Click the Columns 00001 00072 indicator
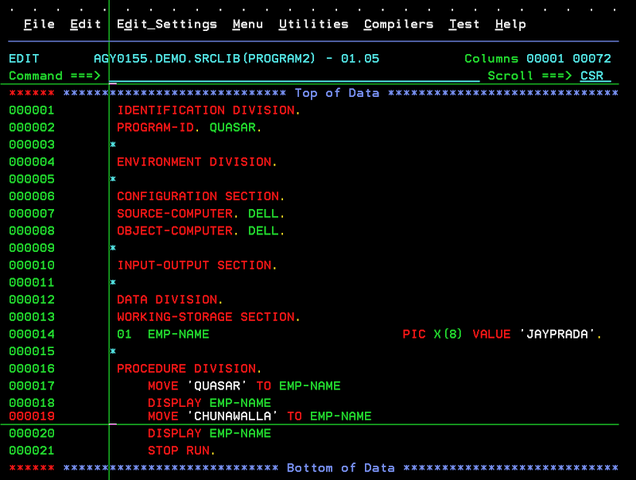The width and height of the screenshot is (636, 480). click(537, 59)
